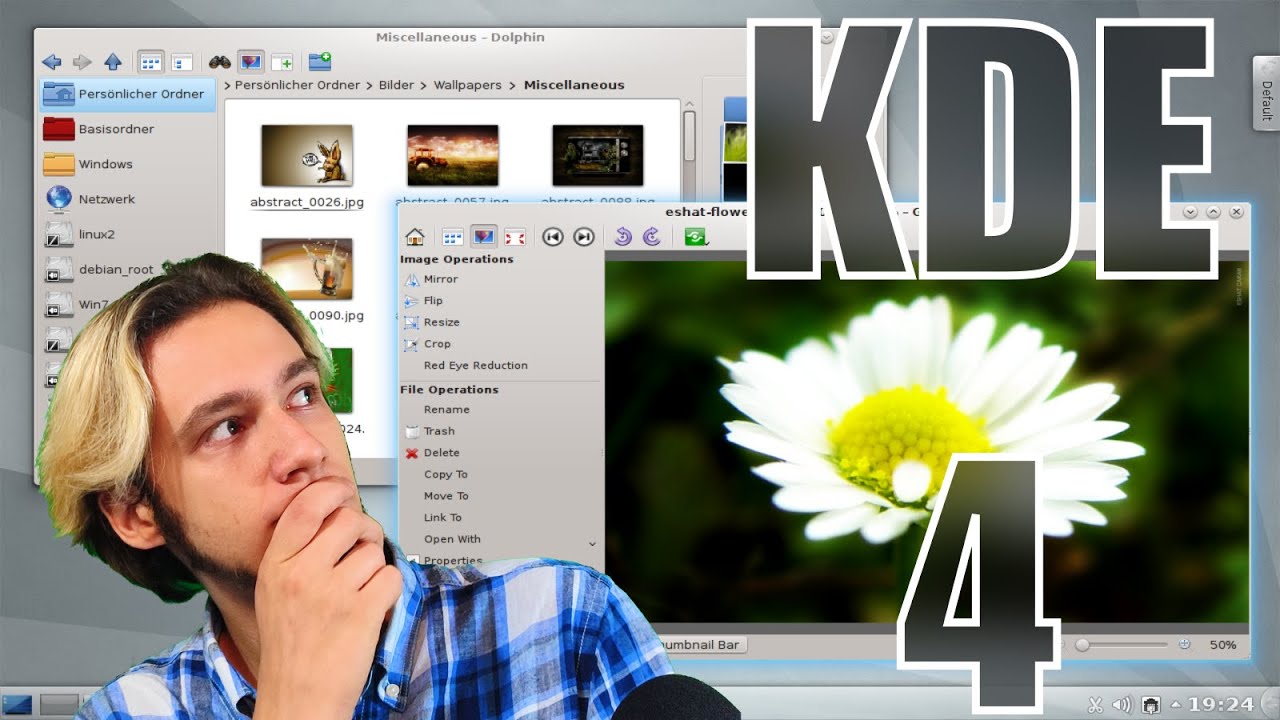
Task: Click the Bilder breadcrumb
Action: pos(396,85)
